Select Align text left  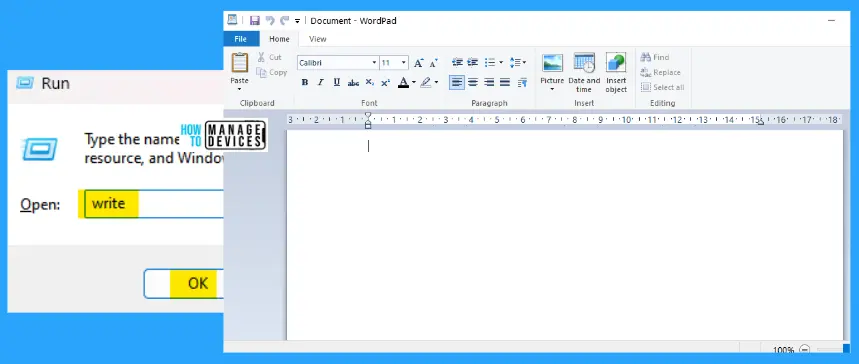point(457,83)
